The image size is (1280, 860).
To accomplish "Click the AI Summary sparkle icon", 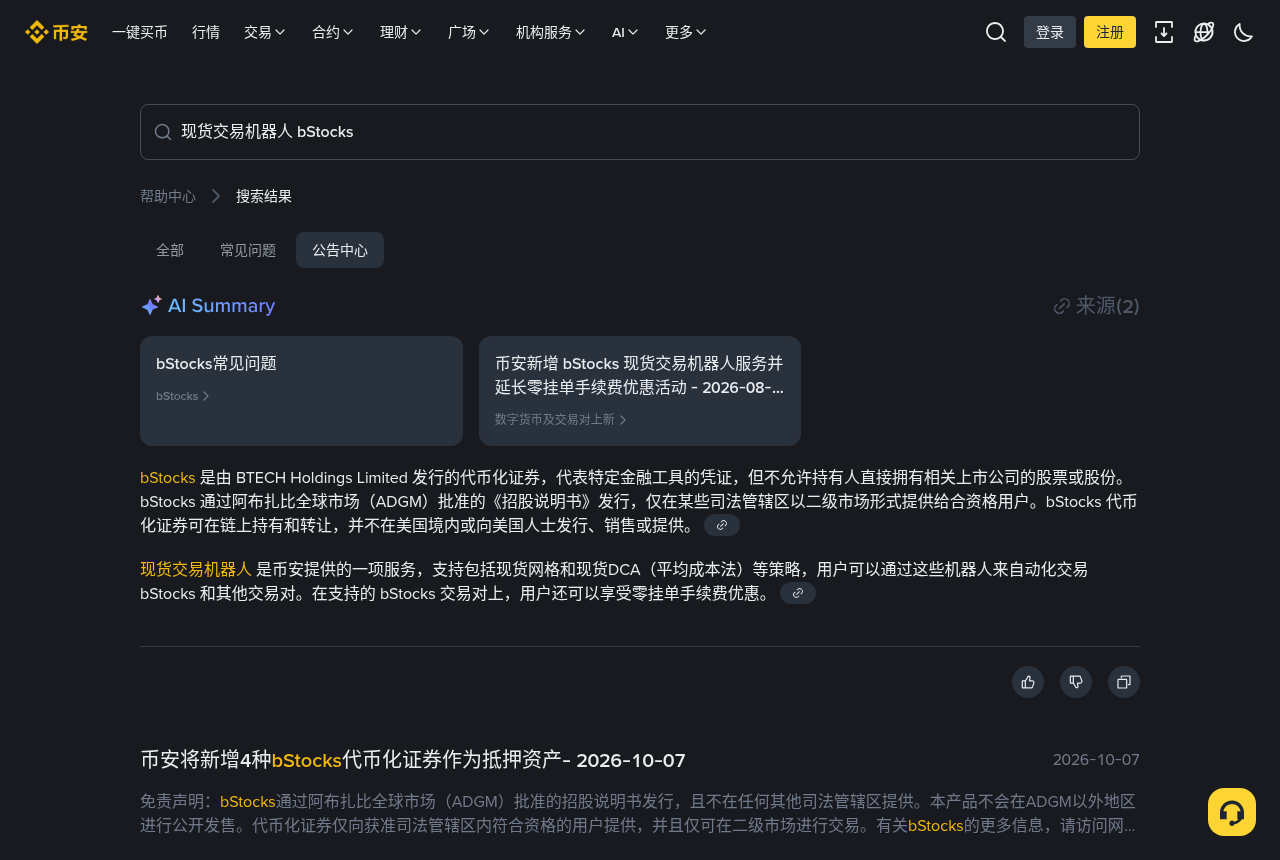I will pos(151,306).
